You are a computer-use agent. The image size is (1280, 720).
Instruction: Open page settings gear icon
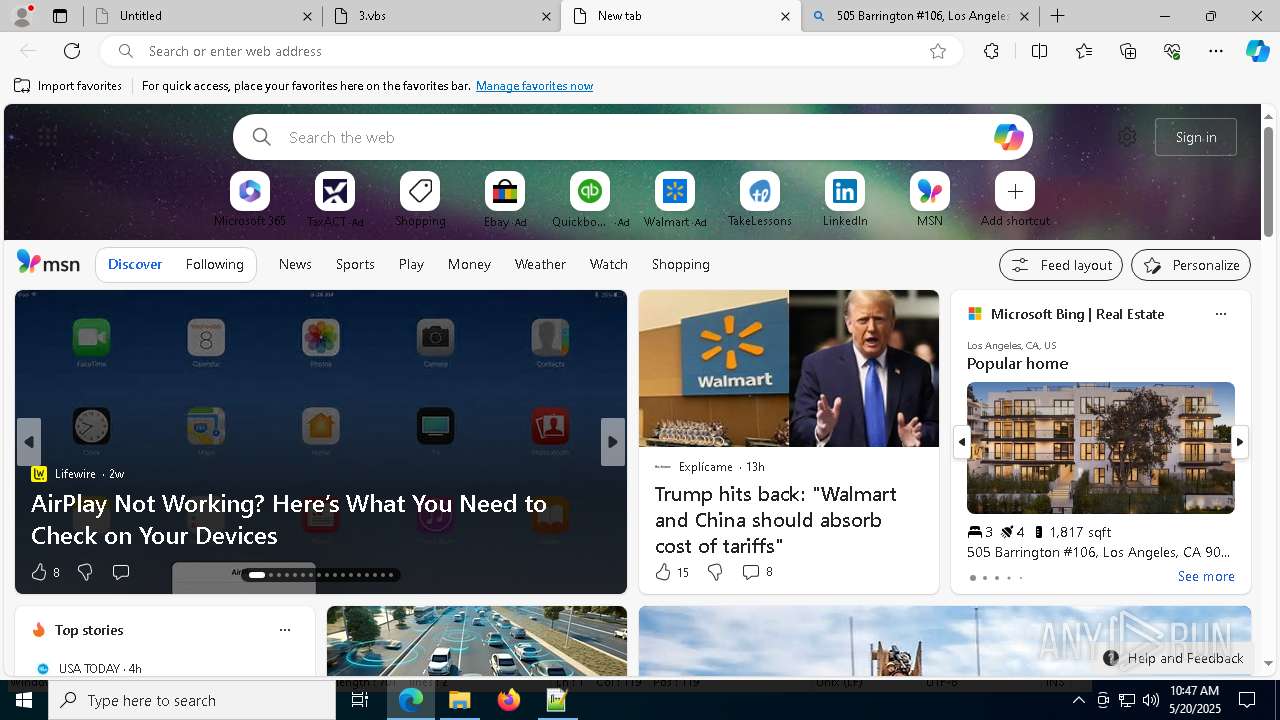(1127, 137)
